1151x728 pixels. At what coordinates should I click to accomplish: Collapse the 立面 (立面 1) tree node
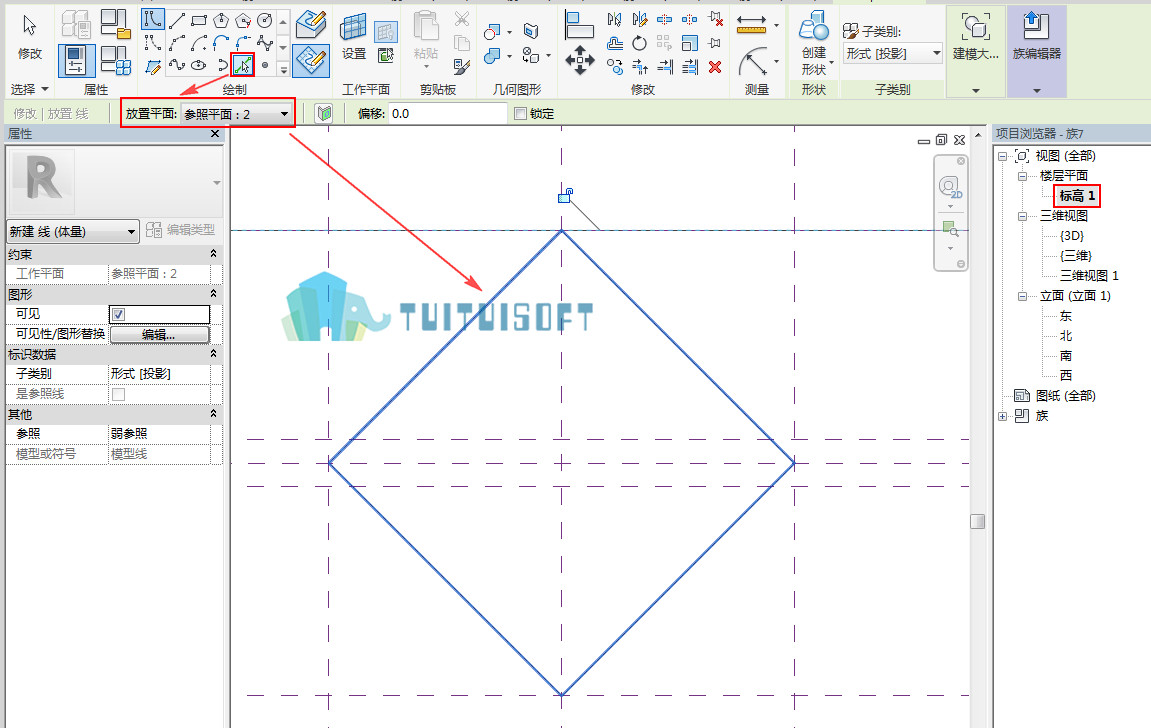[1022, 296]
